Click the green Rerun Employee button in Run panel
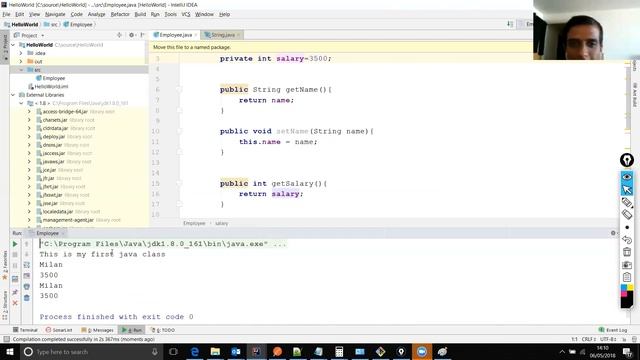Viewport: 640px width, 360px height. pos(15,244)
